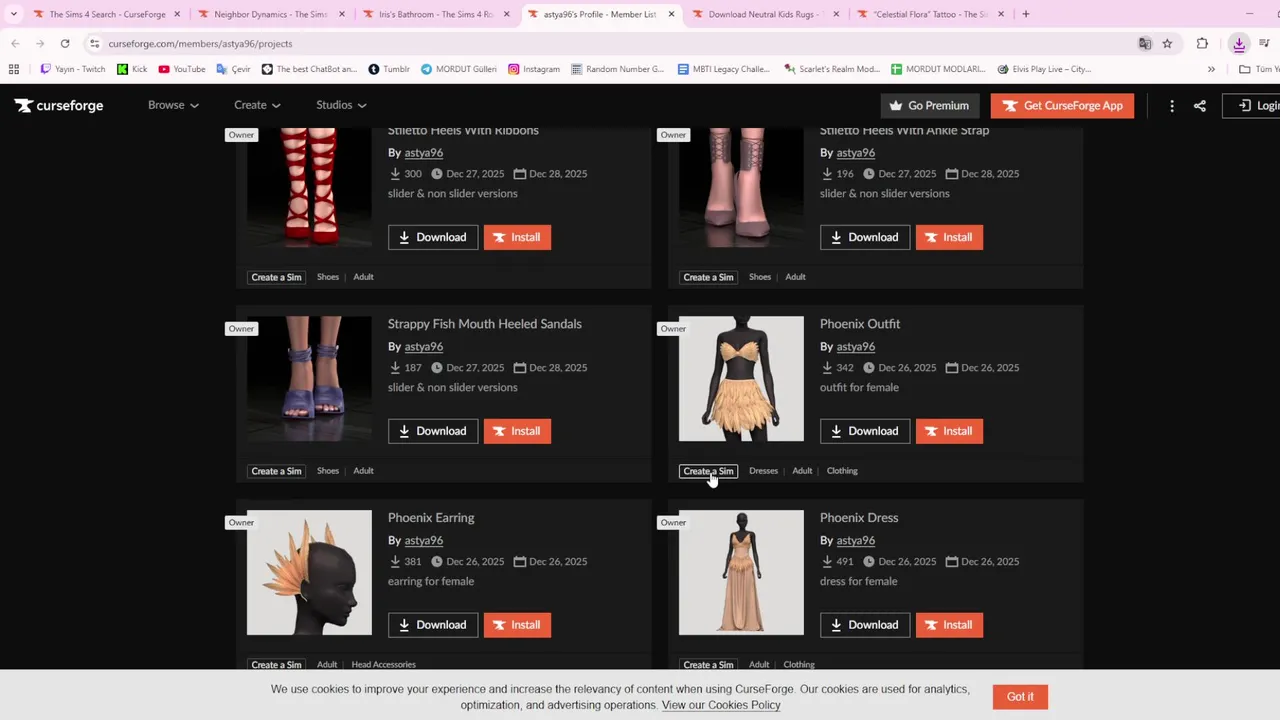Reload the page with browser refresh icon

(x=65, y=43)
